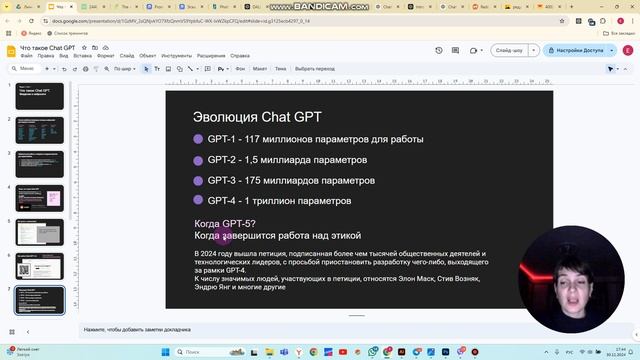
Task: Show all comments panel icon
Action: 456,50
